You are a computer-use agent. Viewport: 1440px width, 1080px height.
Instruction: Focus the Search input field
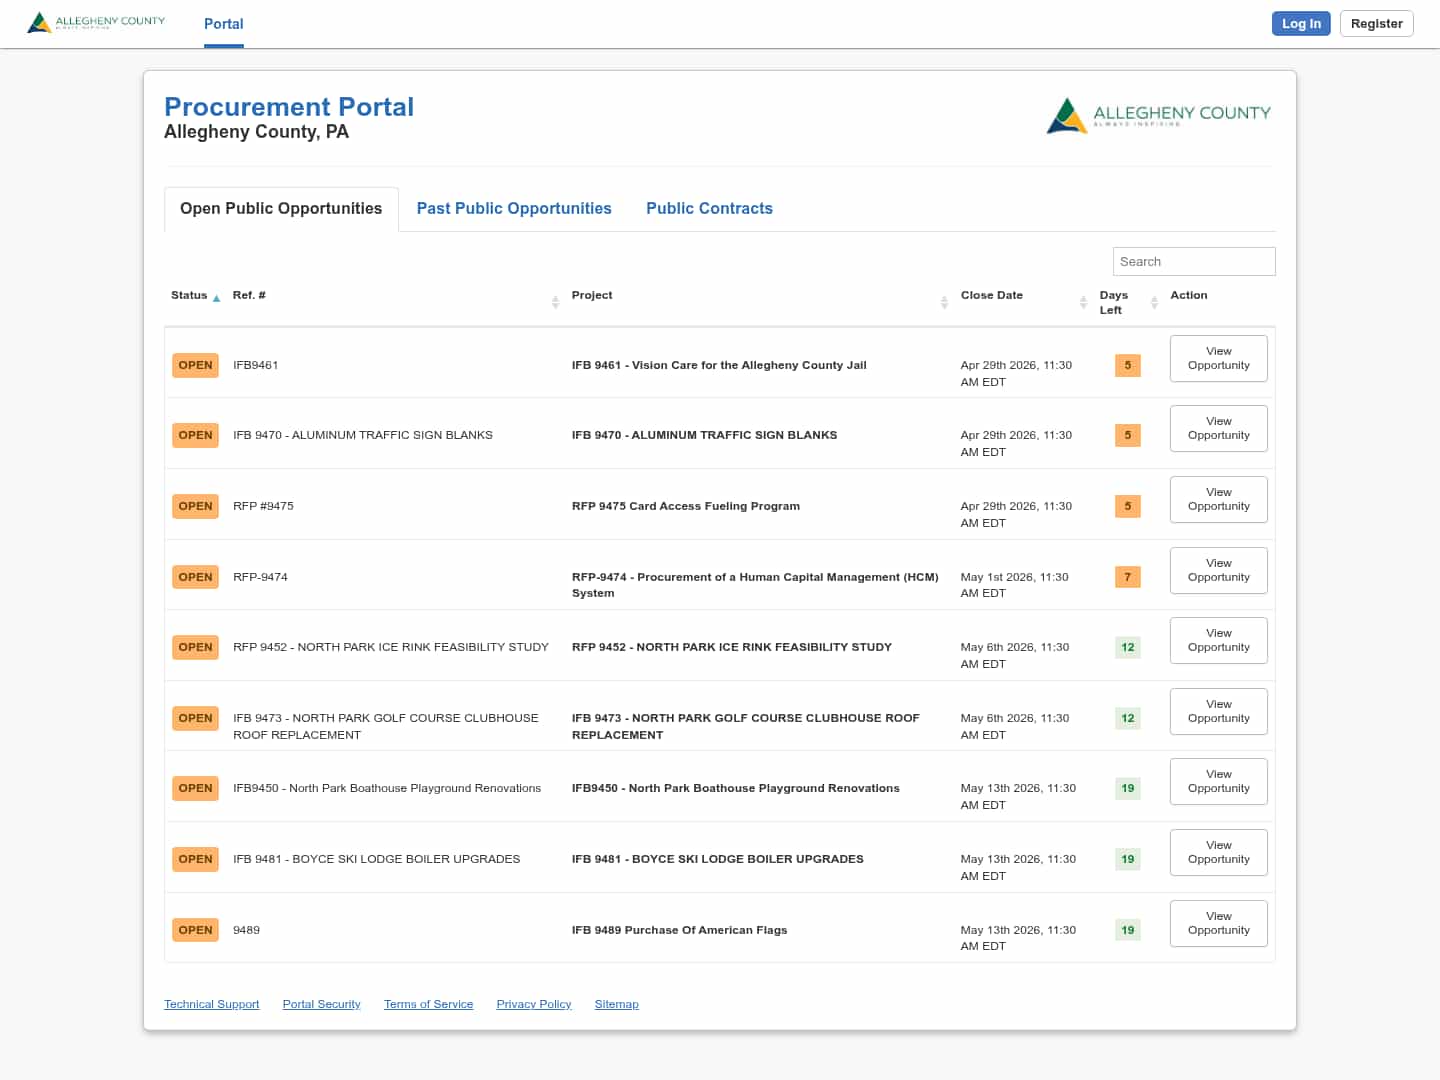(1193, 261)
